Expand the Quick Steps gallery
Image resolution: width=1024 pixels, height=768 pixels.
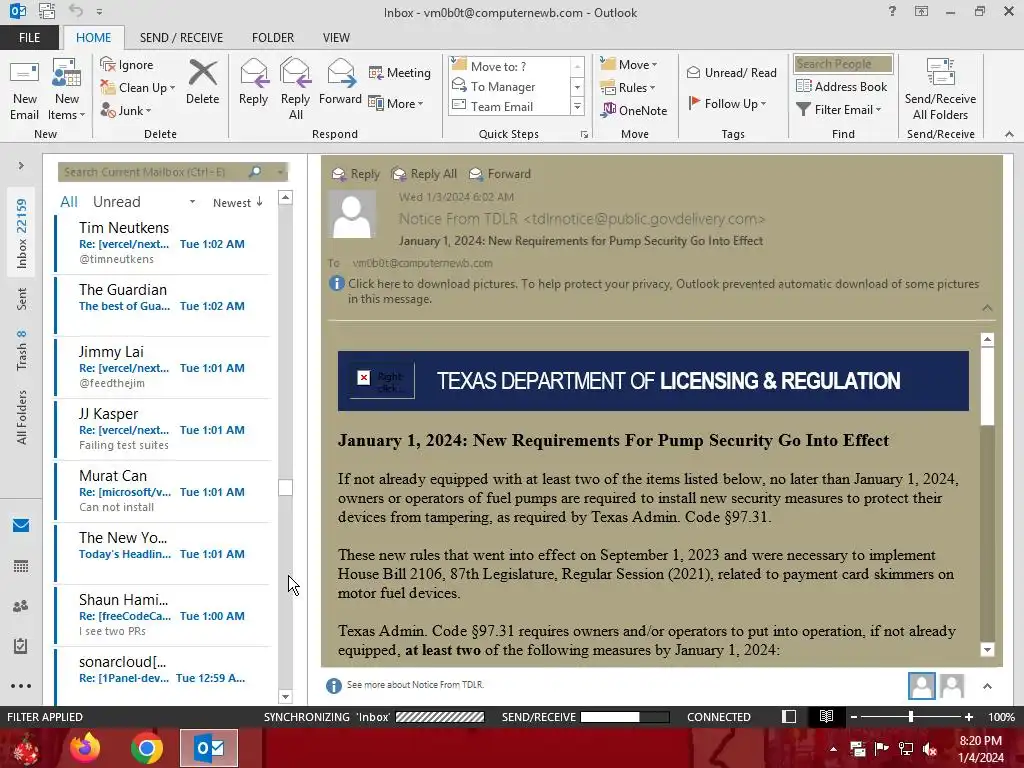(577, 106)
